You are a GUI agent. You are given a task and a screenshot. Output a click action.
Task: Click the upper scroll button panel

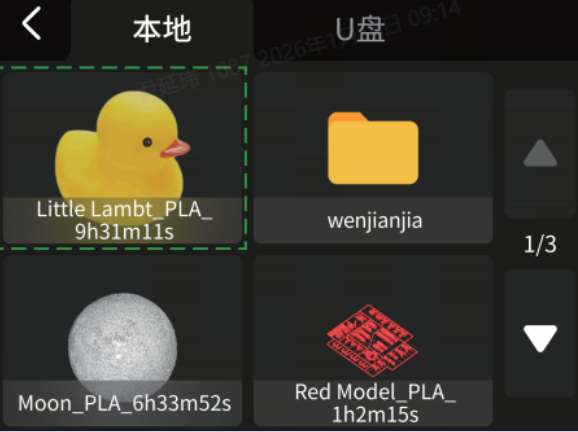click(x=540, y=154)
